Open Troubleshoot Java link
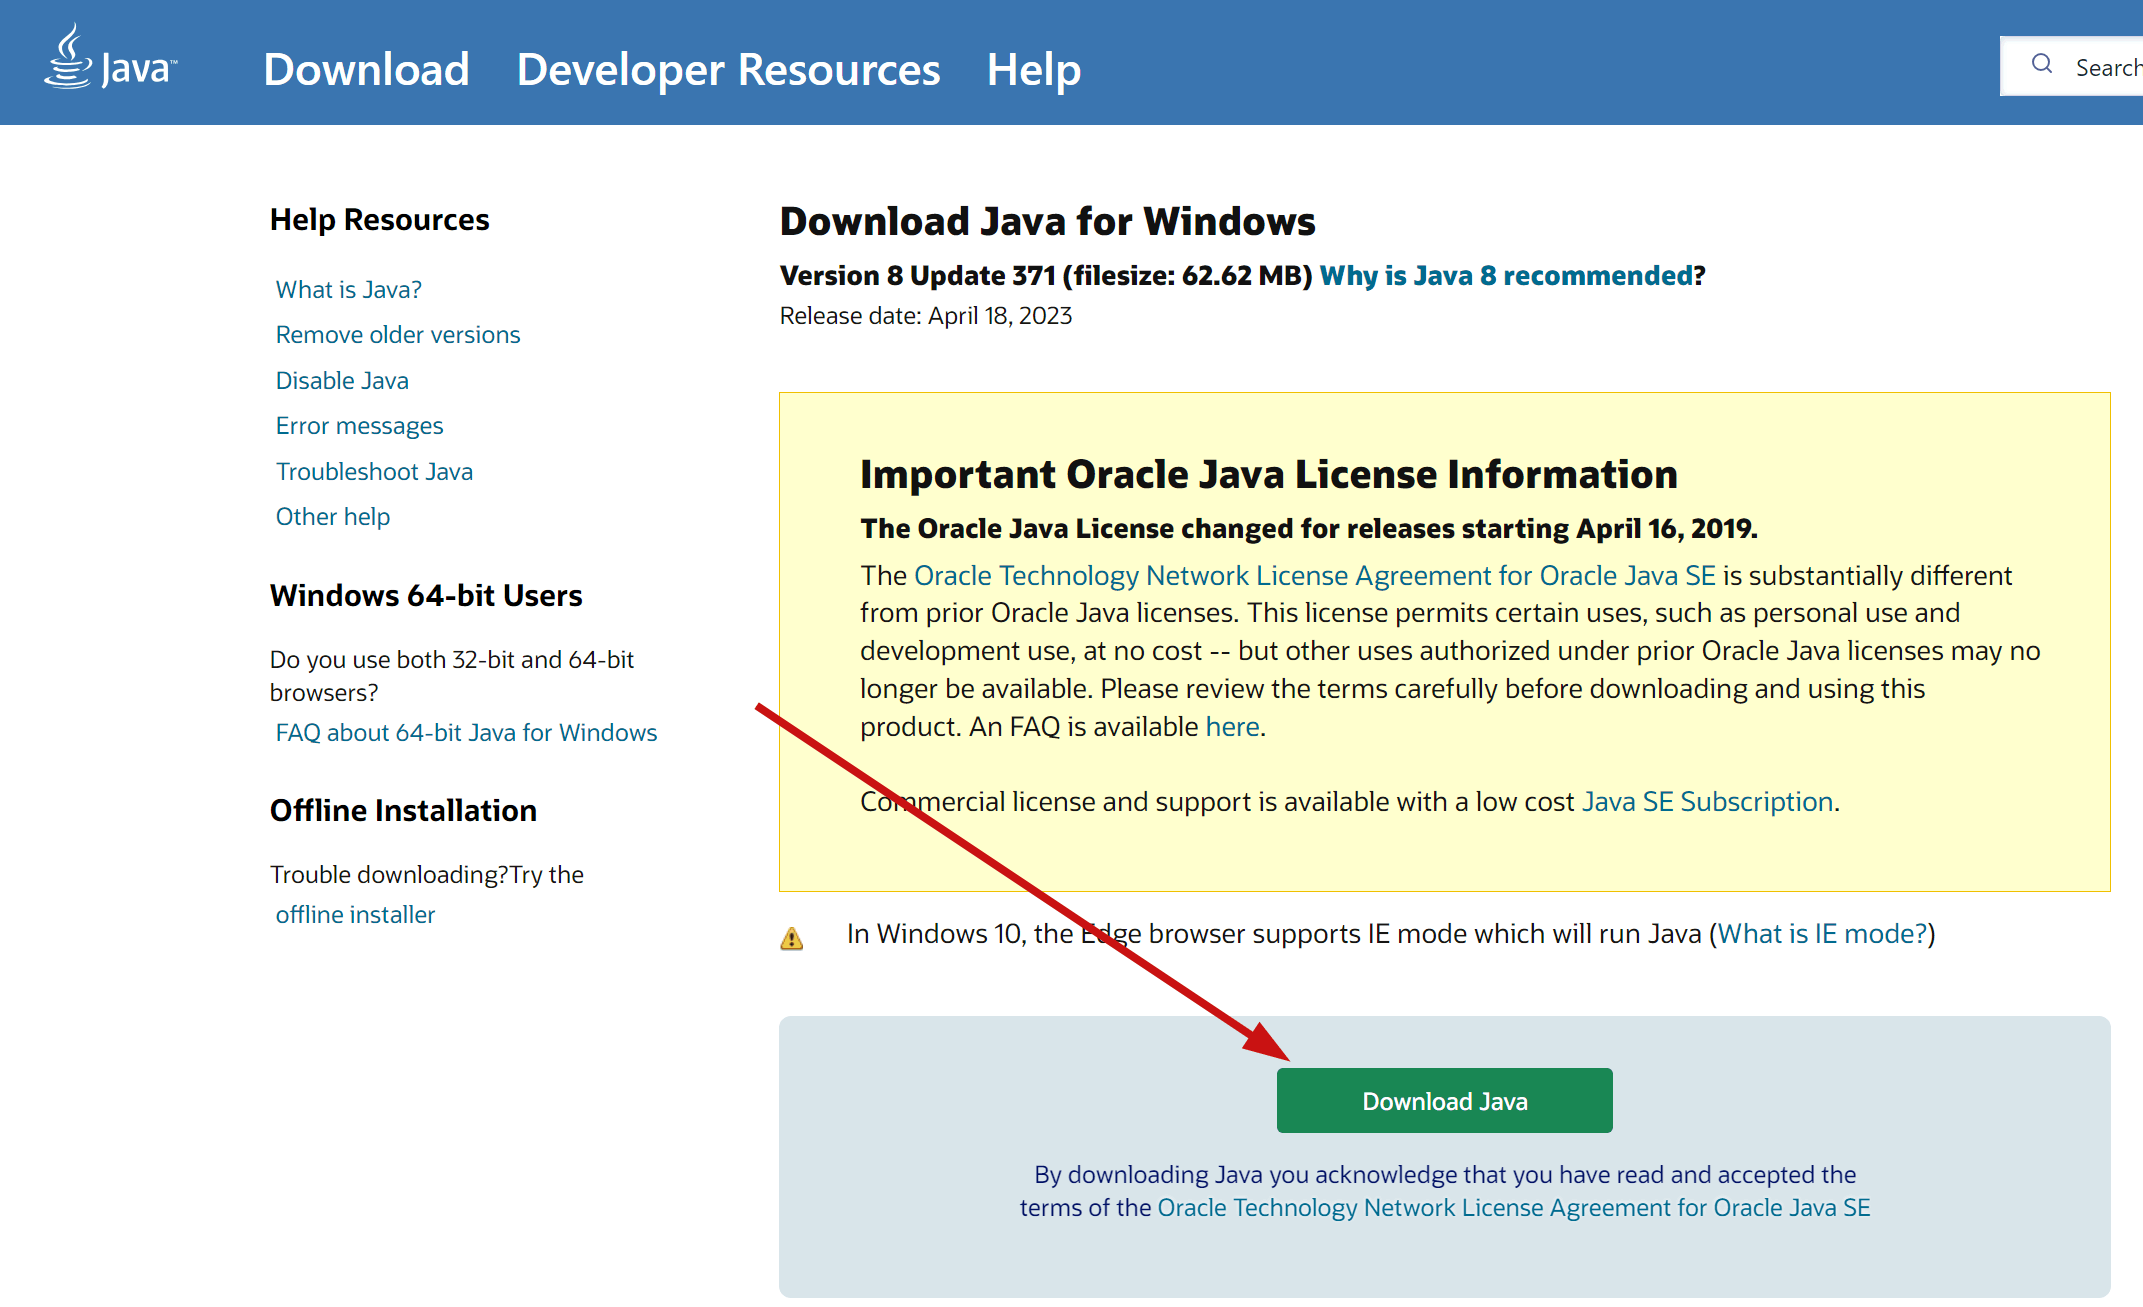The height and width of the screenshot is (1307, 2143). (x=373, y=471)
